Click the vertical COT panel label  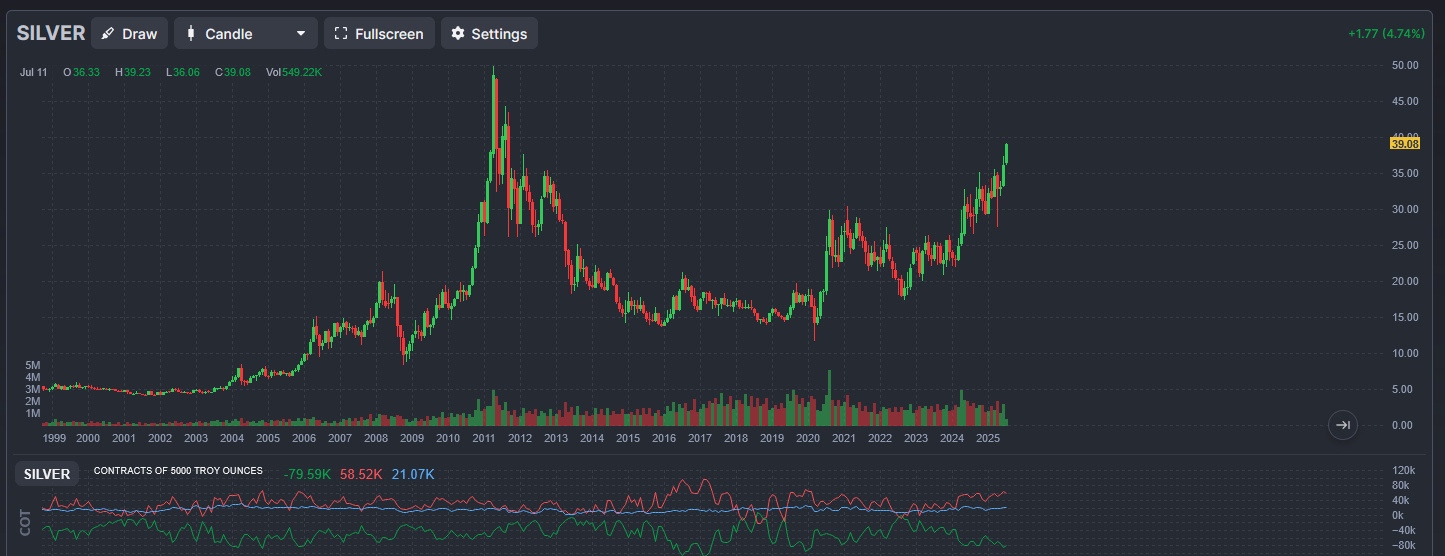pos(26,520)
